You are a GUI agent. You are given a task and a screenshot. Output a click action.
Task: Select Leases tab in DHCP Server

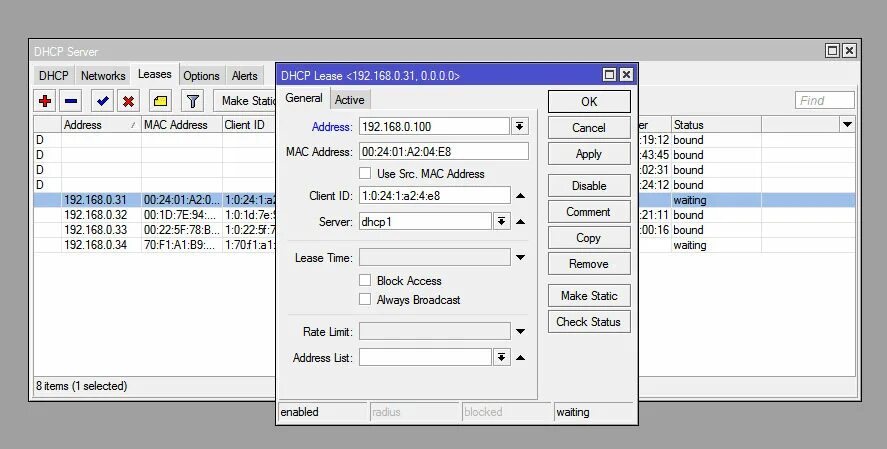tap(154, 75)
